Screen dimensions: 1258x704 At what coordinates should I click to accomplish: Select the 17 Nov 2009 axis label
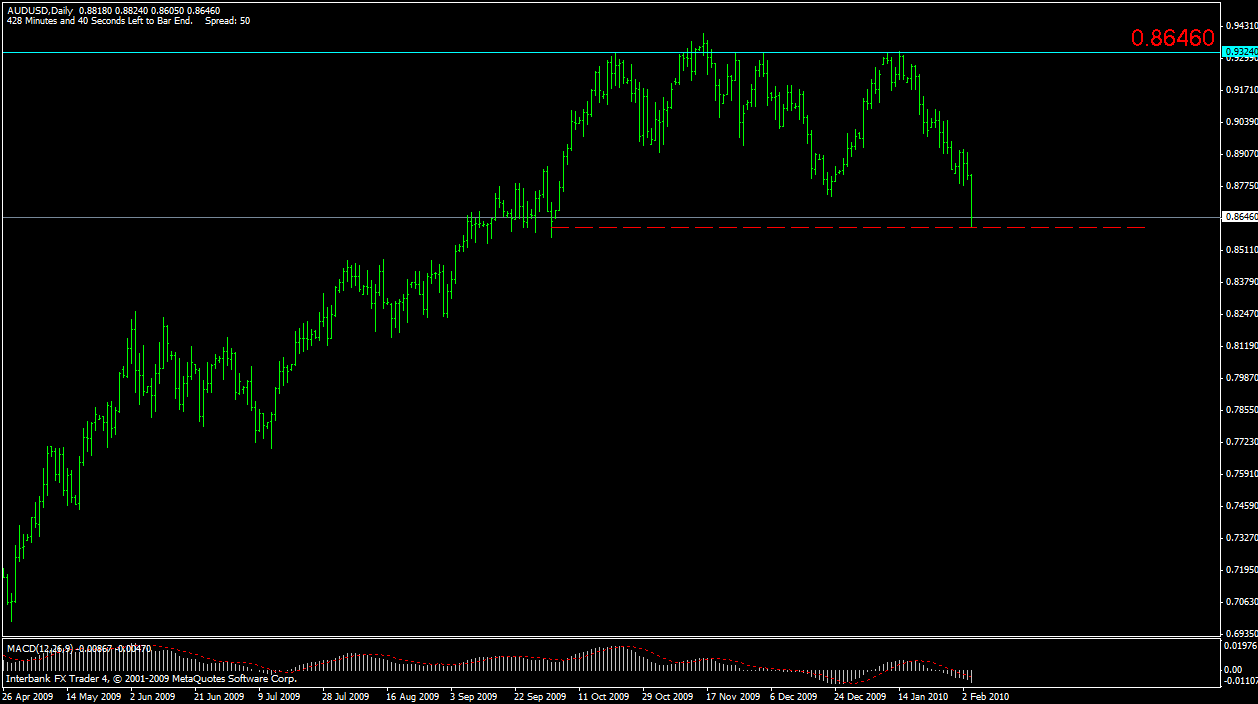pyautogui.click(x=731, y=695)
